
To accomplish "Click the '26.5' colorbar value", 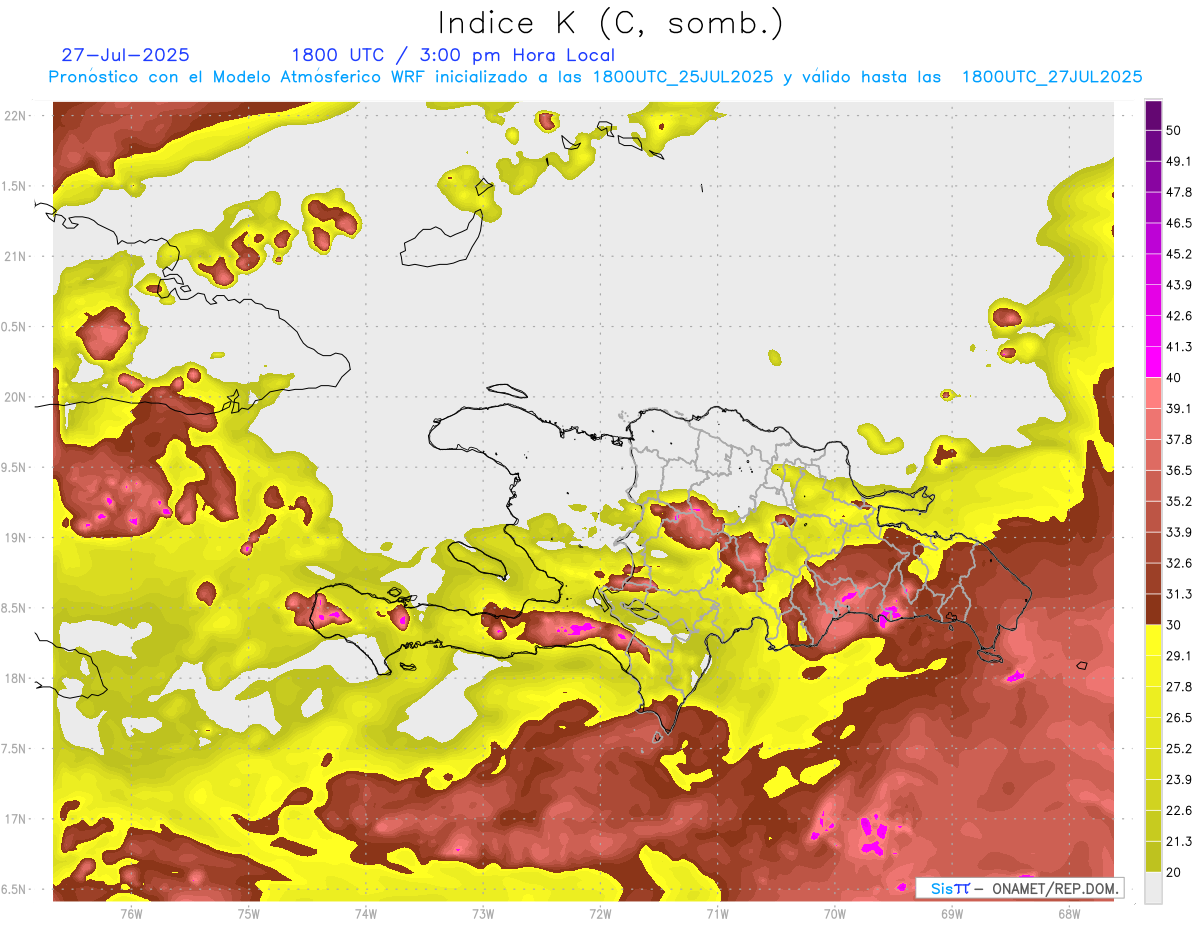I will coord(1179,718).
